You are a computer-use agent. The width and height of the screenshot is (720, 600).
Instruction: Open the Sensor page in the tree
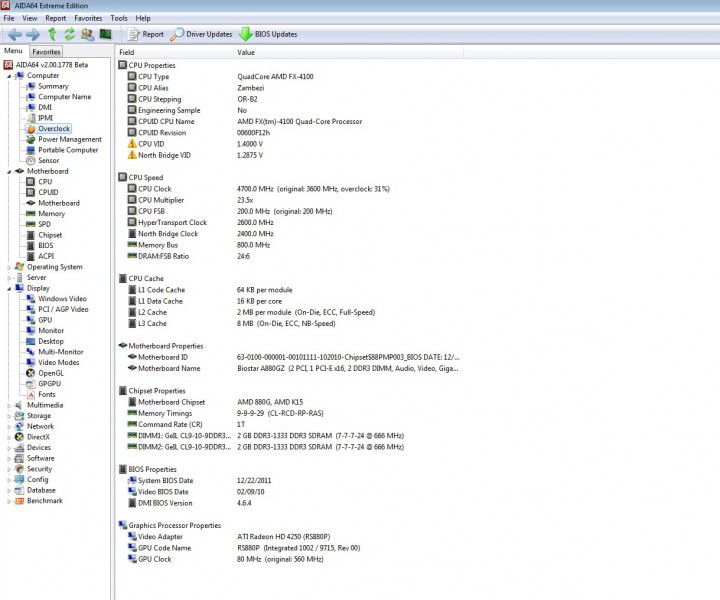tap(48, 160)
